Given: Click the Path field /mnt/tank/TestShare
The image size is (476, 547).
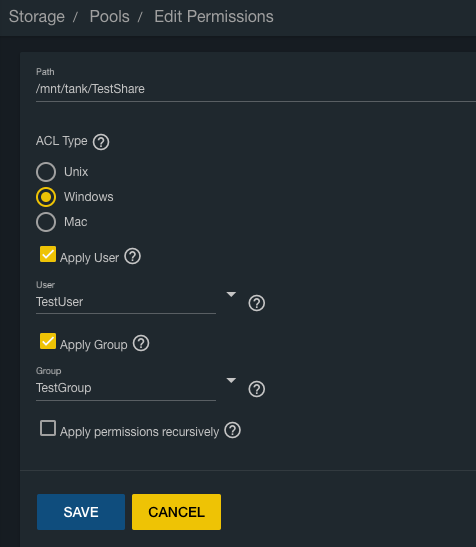Looking at the screenshot, I should pyautogui.click(x=255, y=89).
